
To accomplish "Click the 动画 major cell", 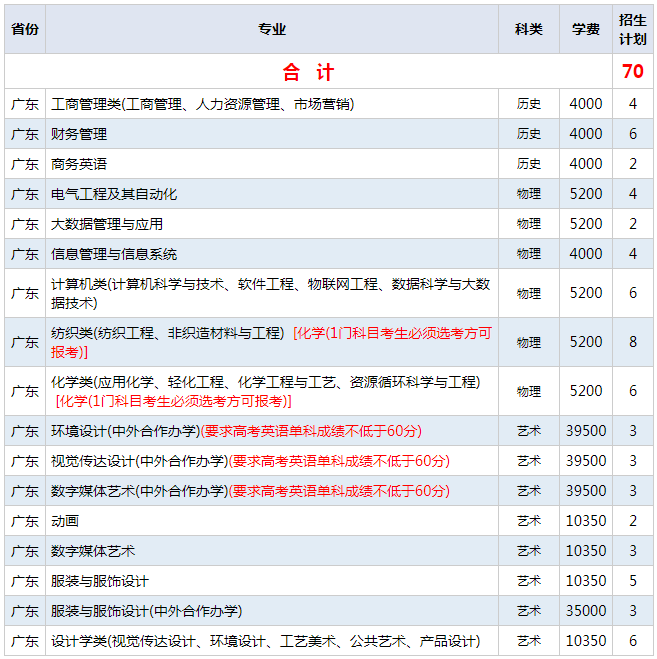I will point(272,521).
